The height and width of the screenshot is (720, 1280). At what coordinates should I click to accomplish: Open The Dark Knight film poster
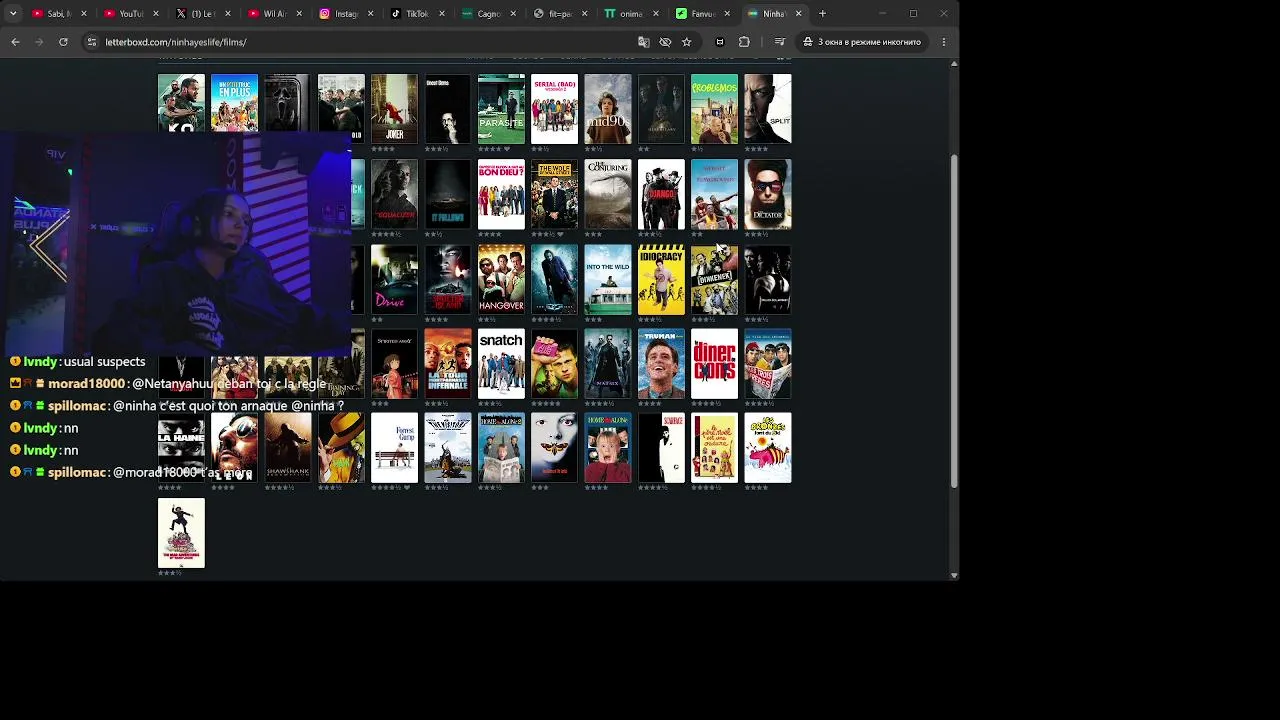pyautogui.click(x=554, y=279)
